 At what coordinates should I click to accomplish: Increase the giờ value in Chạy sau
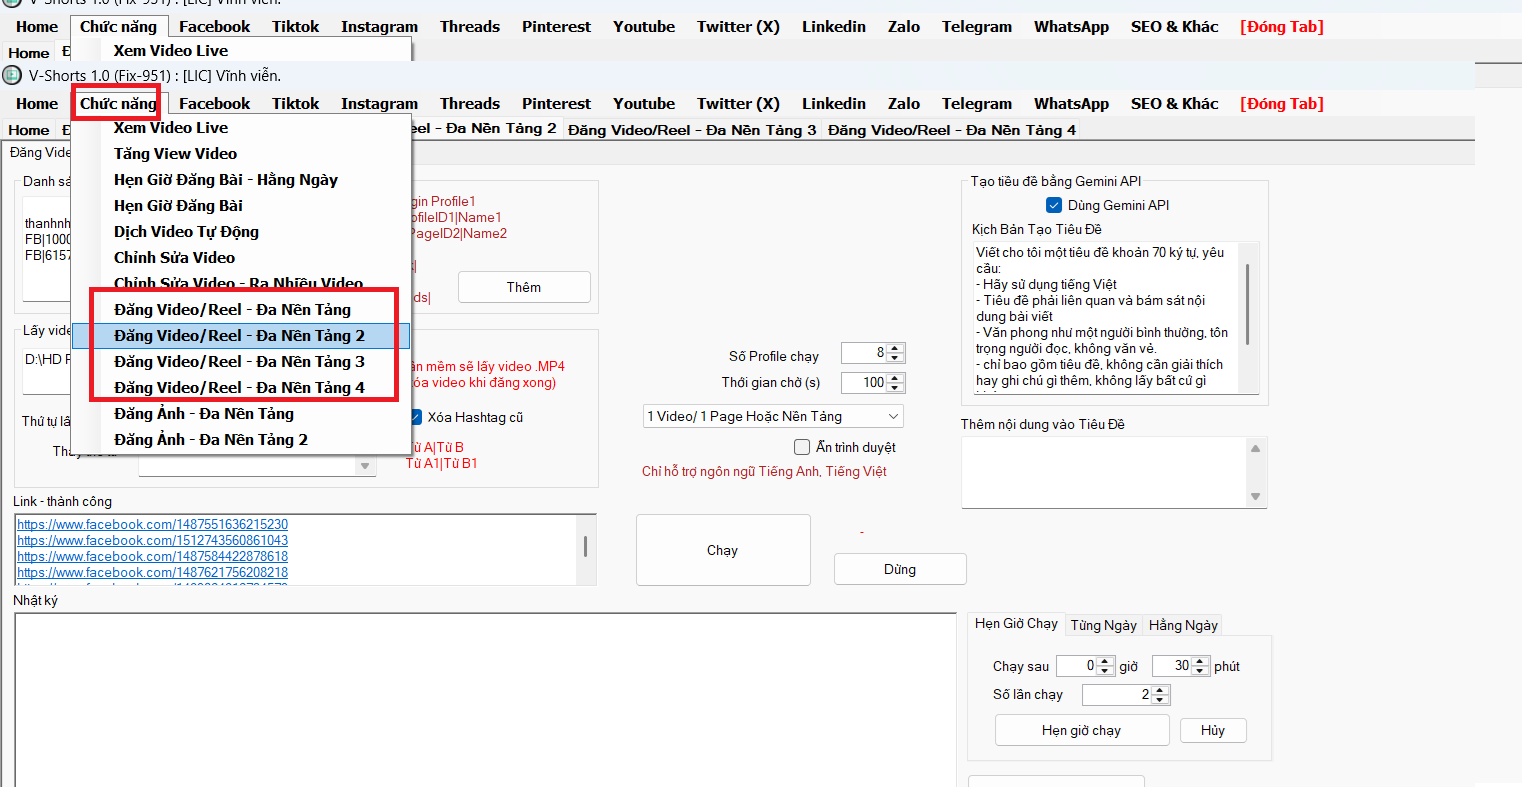point(1105,661)
